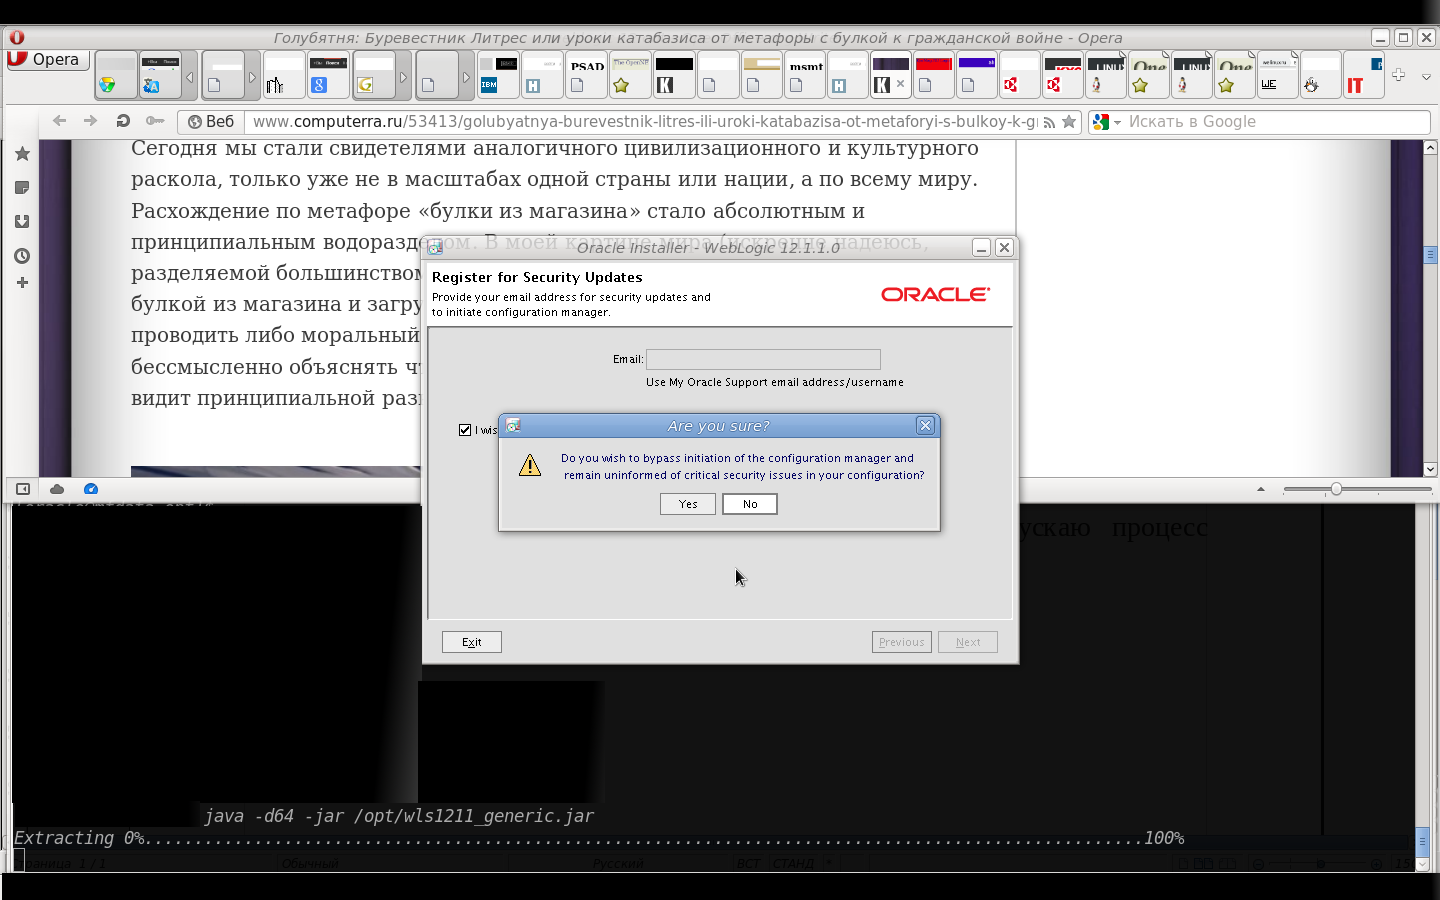Go back in Opera
1440x900 pixels.
[59, 121]
